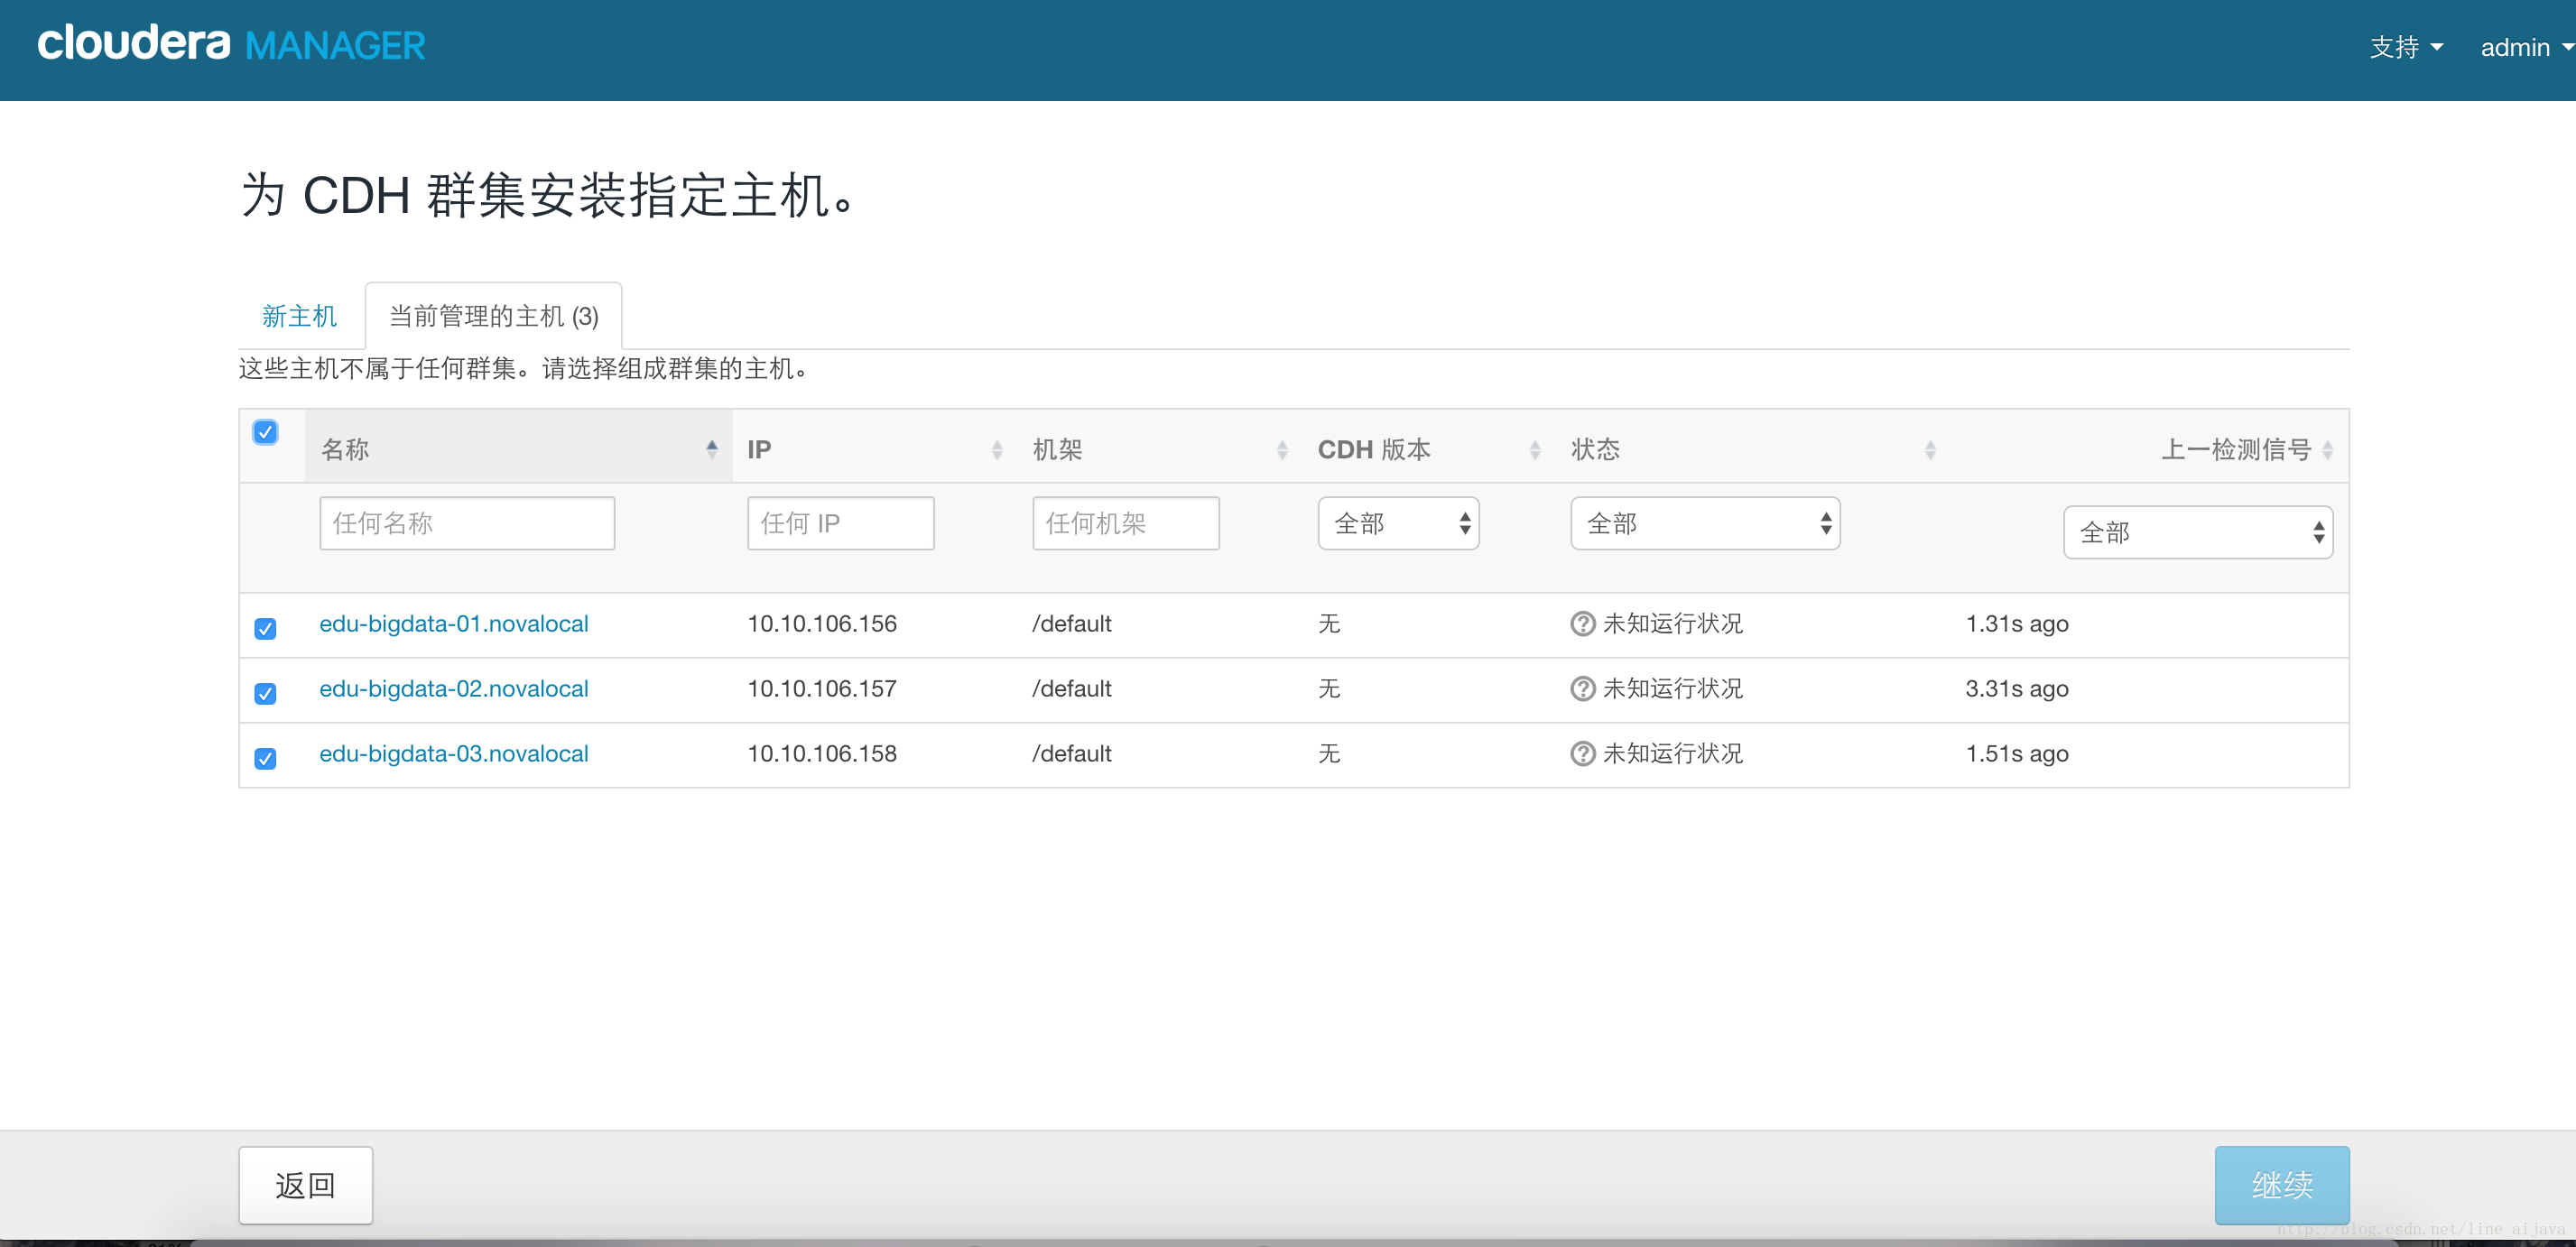Sort by 状态 column arrow icon
Image resolution: width=2576 pixels, height=1247 pixels.
[1929, 449]
